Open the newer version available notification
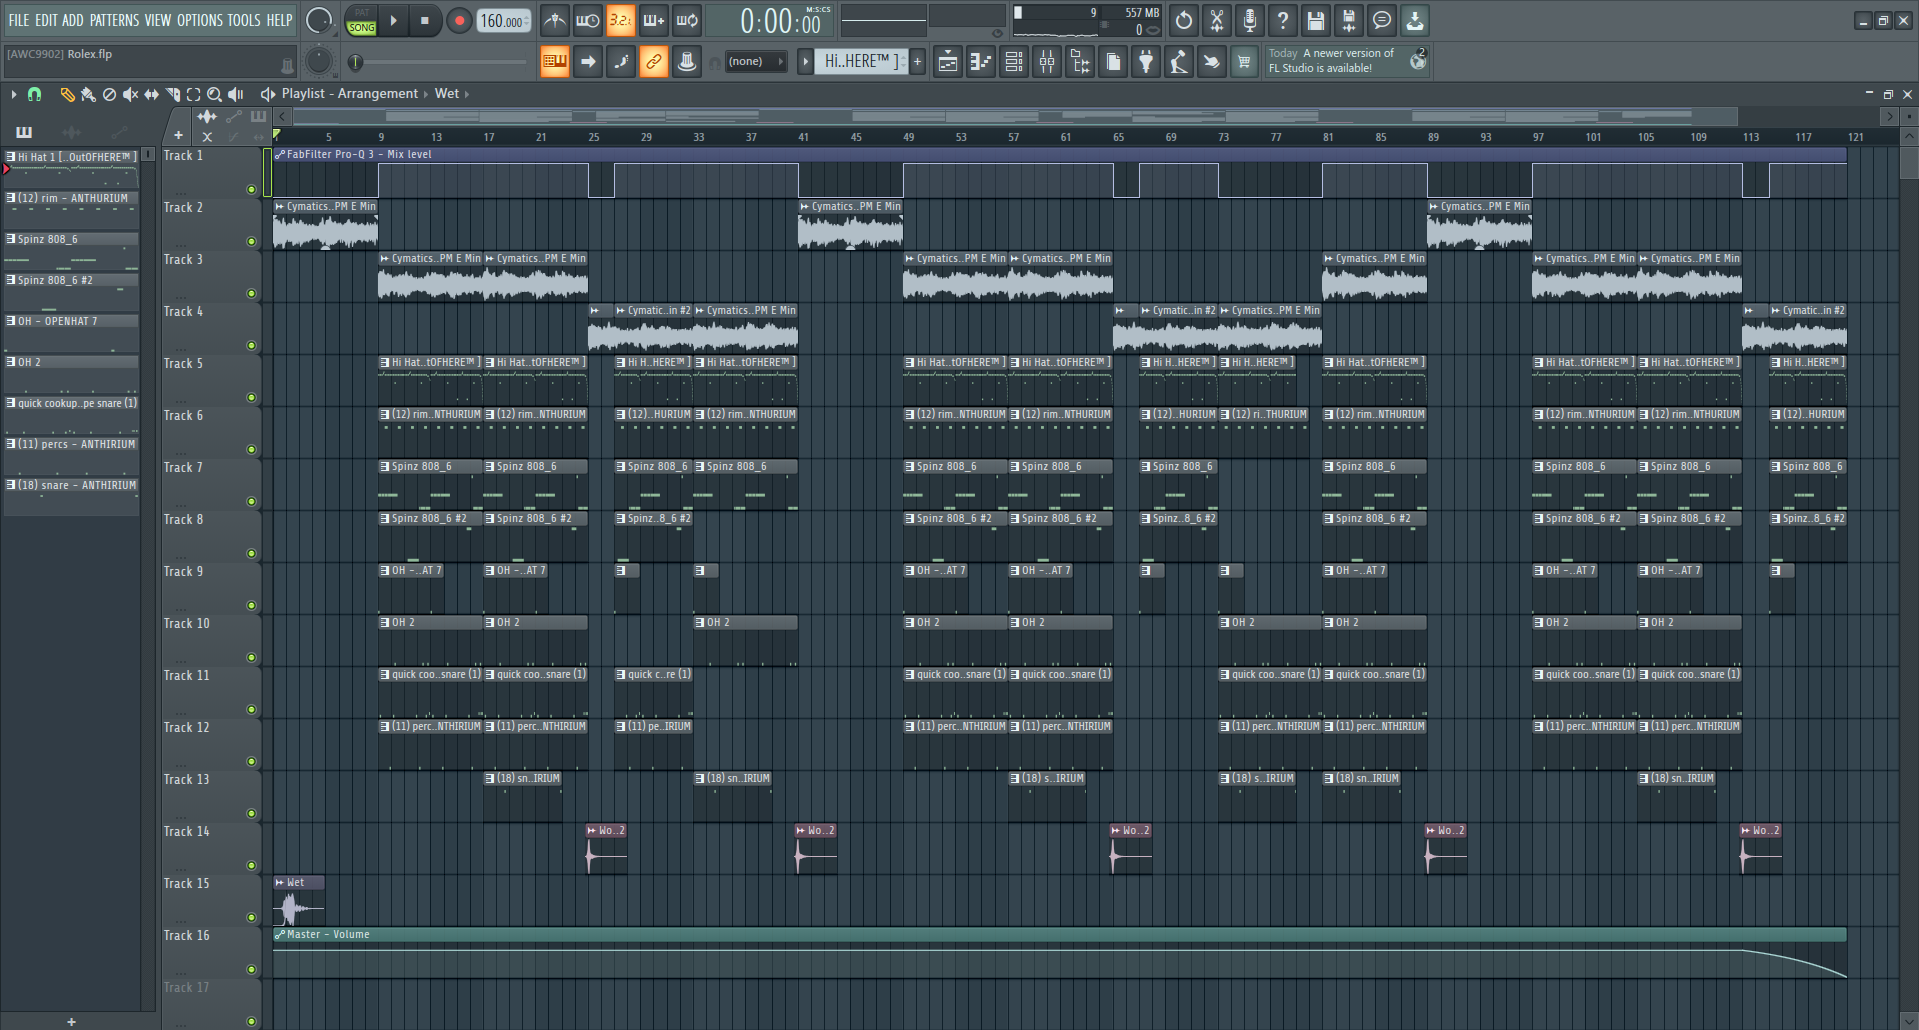 [x=1346, y=61]
